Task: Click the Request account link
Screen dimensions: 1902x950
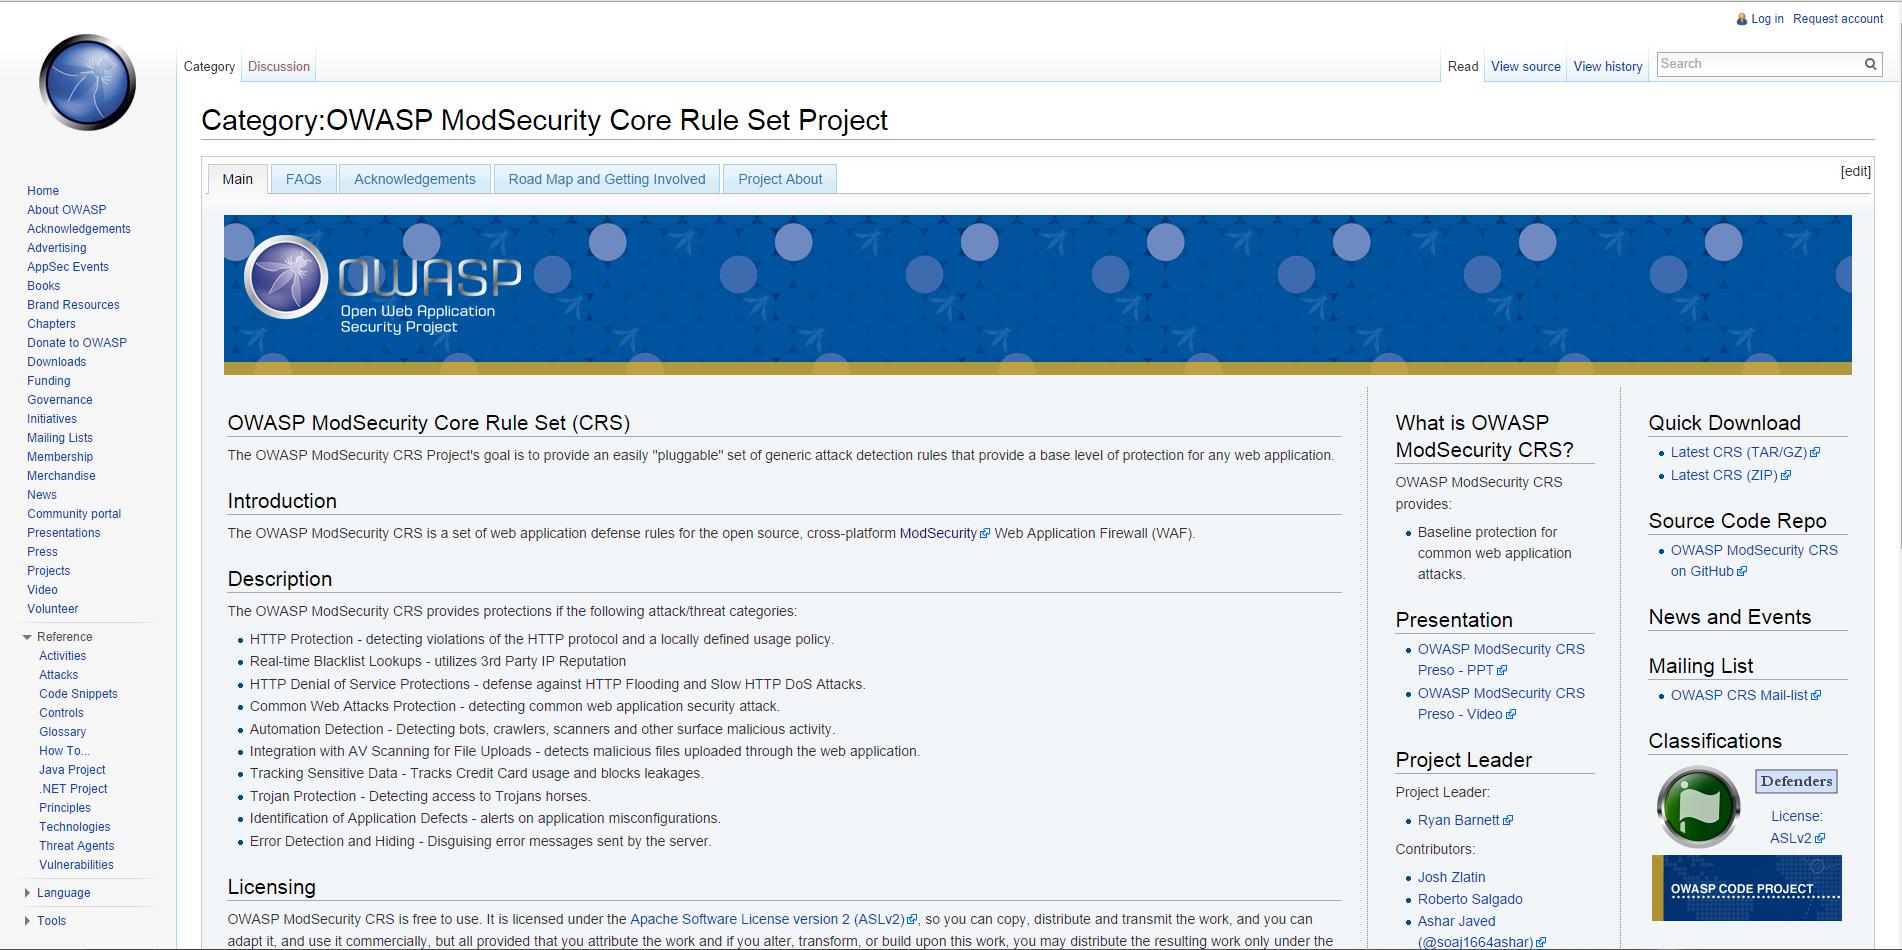Action: coord(1838,19)
